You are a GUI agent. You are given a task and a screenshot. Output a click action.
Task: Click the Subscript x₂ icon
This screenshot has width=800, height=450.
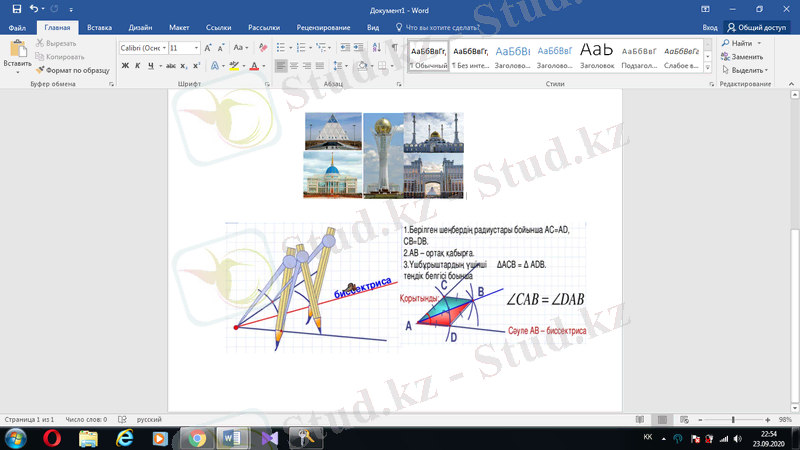point(184,66)
